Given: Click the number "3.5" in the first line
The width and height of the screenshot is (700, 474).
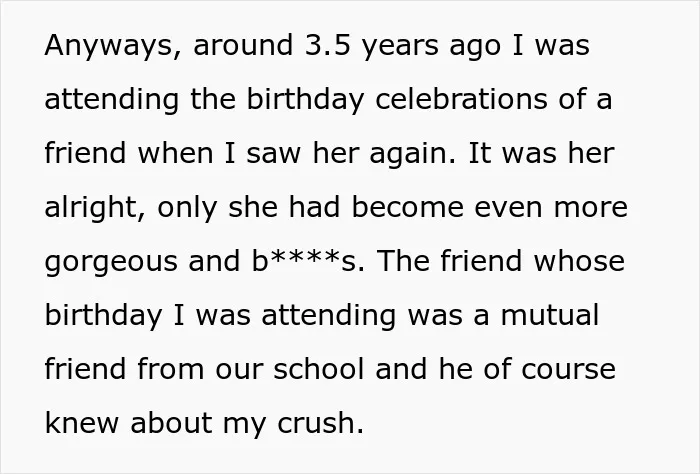Looking at the screenshot, I should click(x=327, y=45).
